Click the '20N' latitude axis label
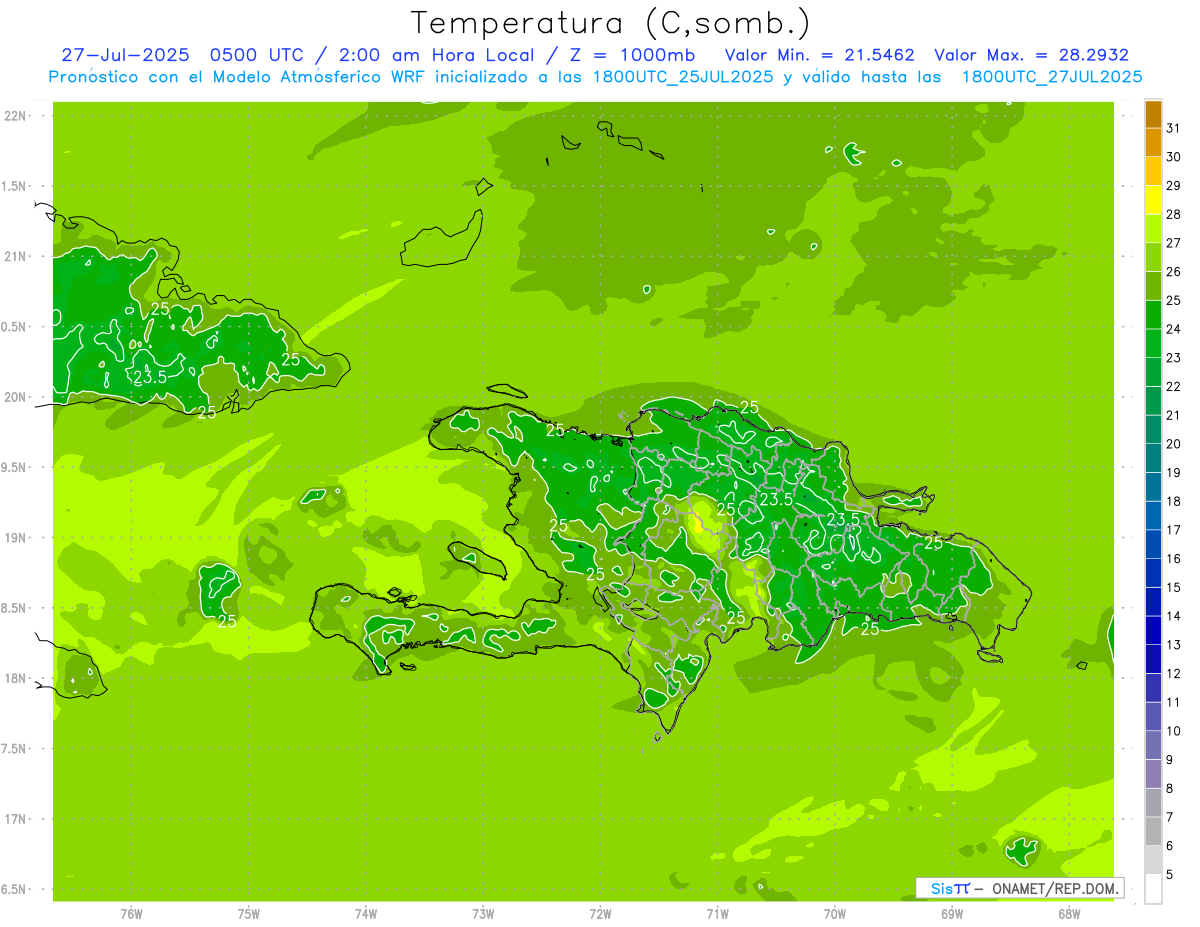The height and width of the screenshot is (927, 1200). coord(17,397)
